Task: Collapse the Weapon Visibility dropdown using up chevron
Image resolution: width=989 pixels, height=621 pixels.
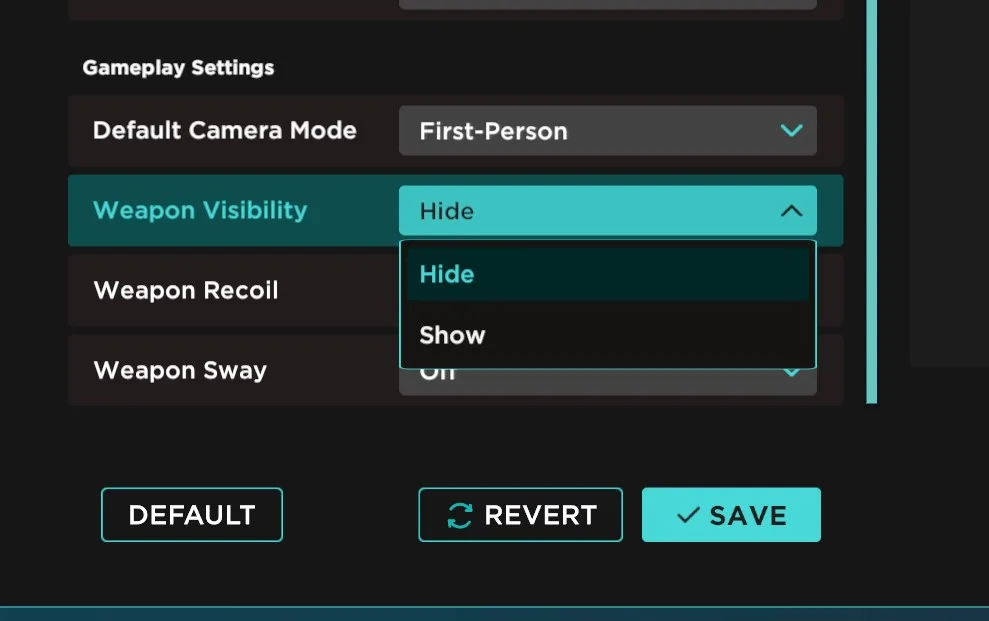Action: (791, 211)
